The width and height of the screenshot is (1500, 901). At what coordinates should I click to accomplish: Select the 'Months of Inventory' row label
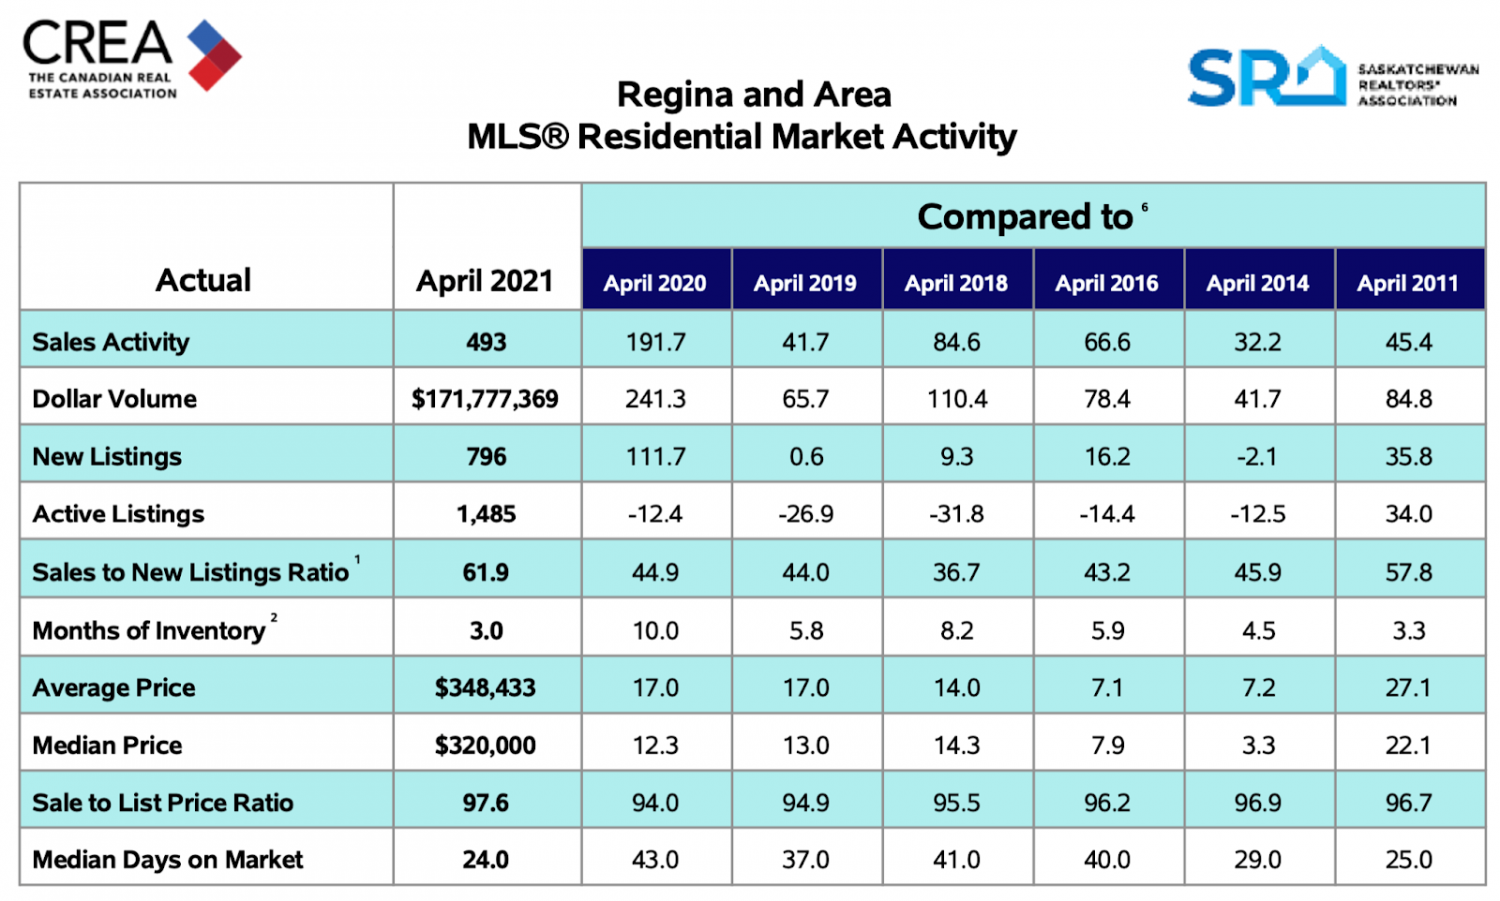[149, 631]
